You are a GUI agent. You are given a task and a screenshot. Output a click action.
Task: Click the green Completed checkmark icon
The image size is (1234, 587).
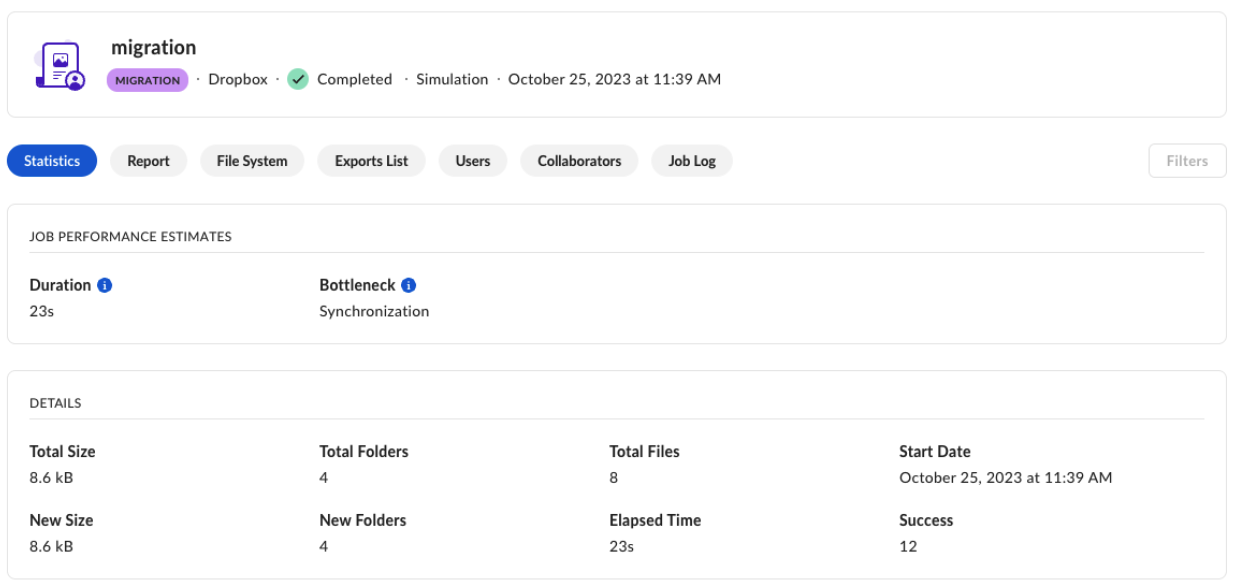tap(298, 79)
